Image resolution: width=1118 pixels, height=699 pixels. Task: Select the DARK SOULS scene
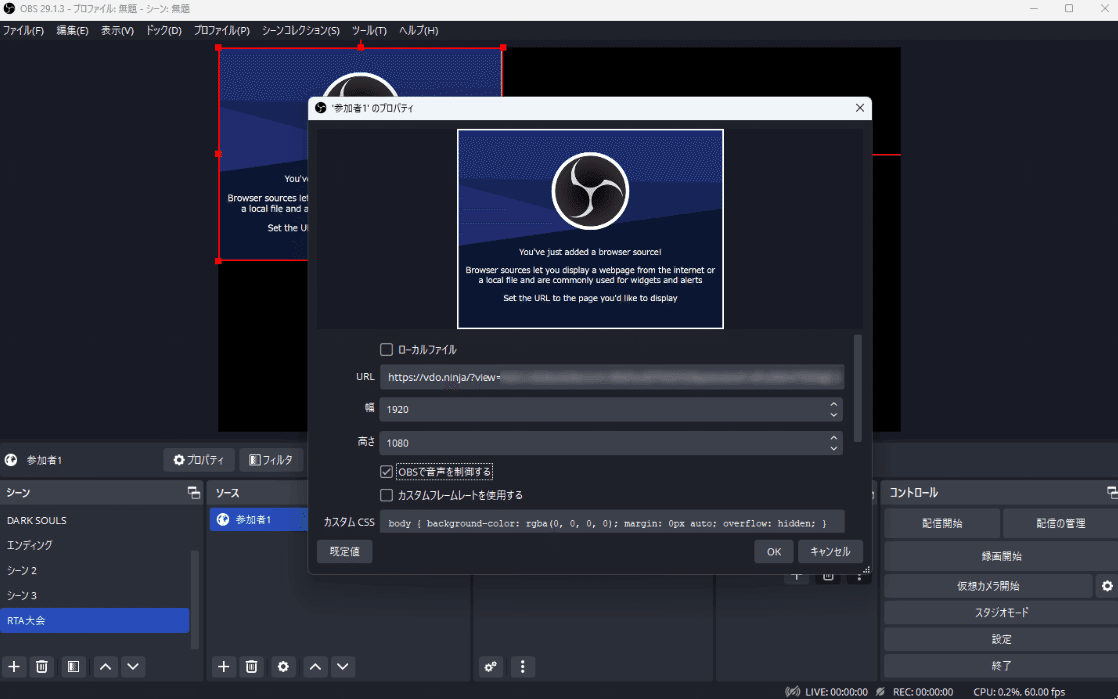pyautogui.click(x=95, y=520)
